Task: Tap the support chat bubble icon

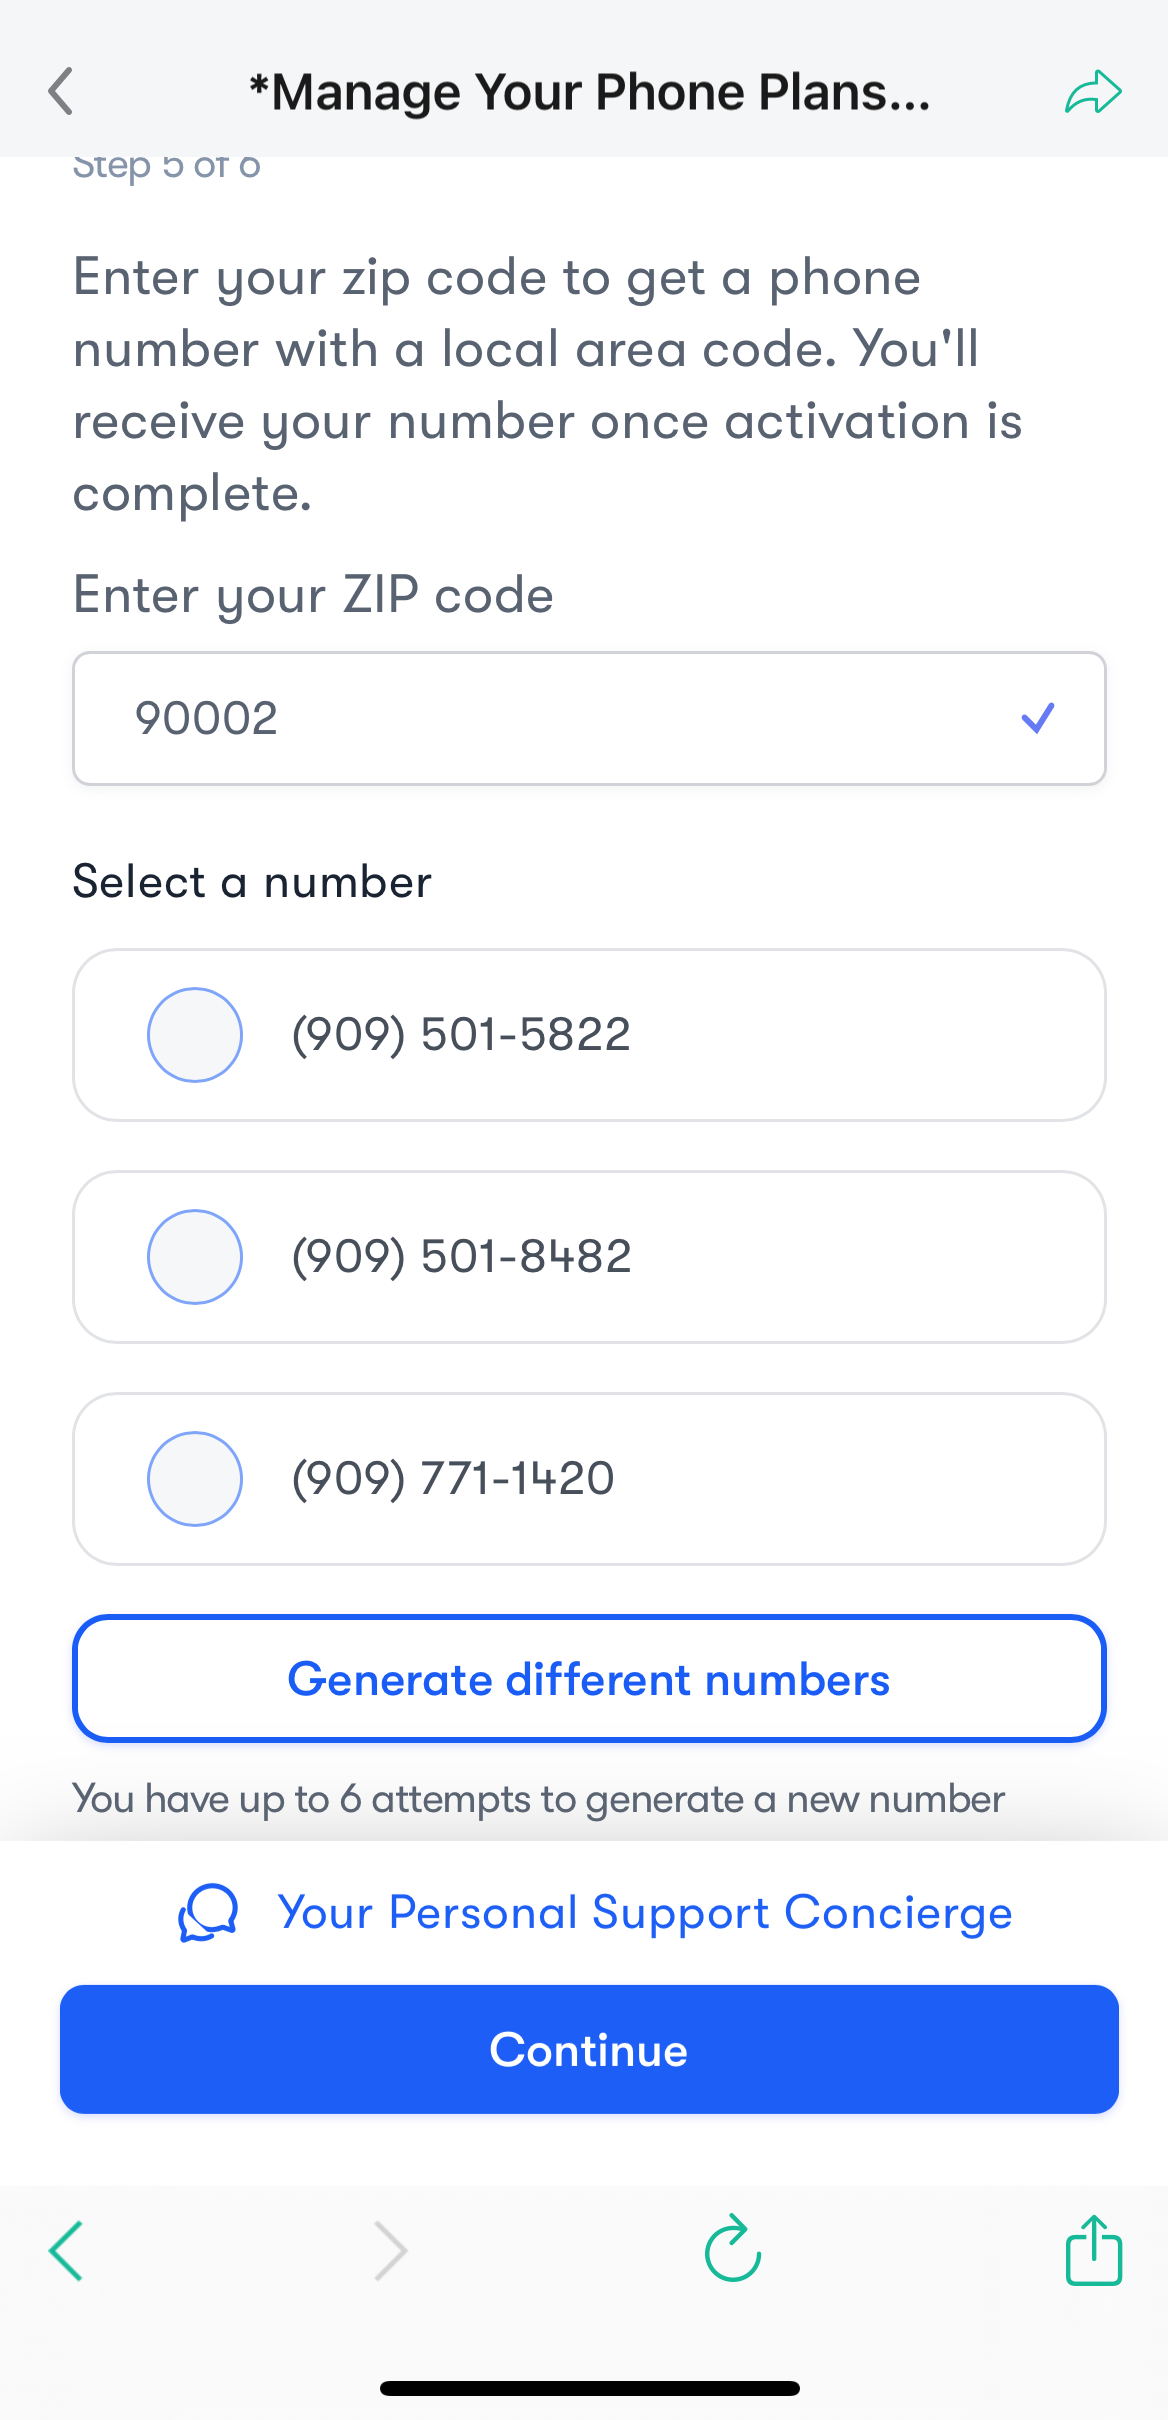Action: (x=208, y=1913)
